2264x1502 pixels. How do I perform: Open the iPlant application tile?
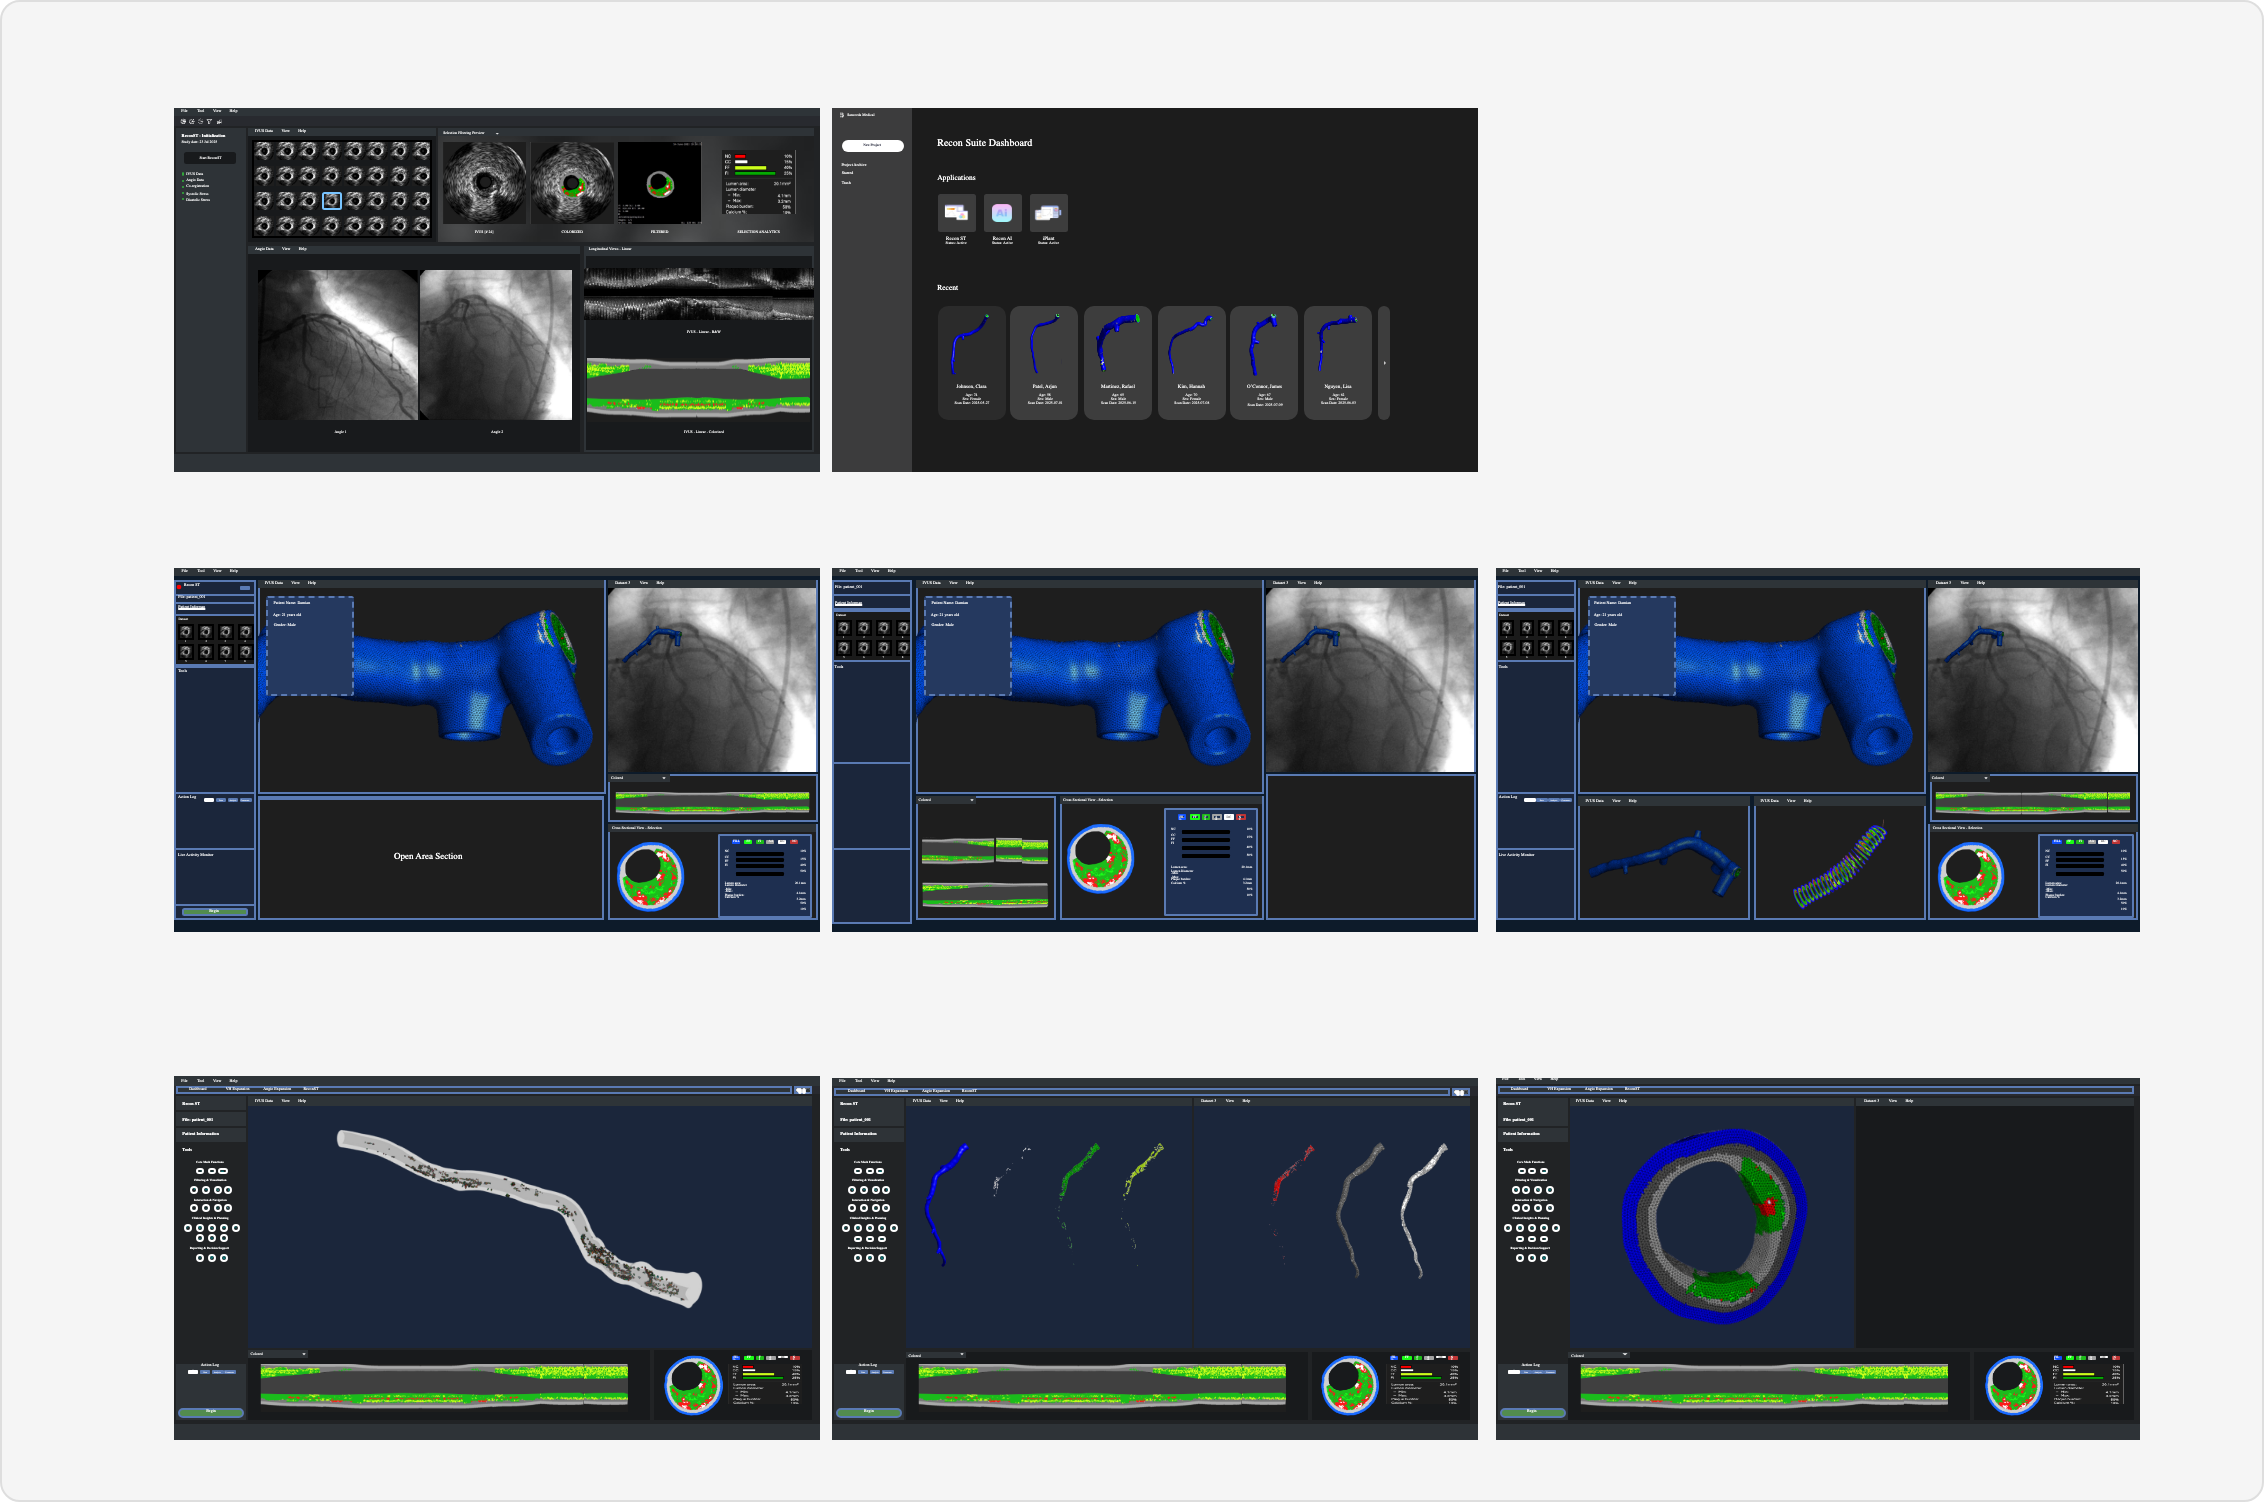tap(1048, 213)
